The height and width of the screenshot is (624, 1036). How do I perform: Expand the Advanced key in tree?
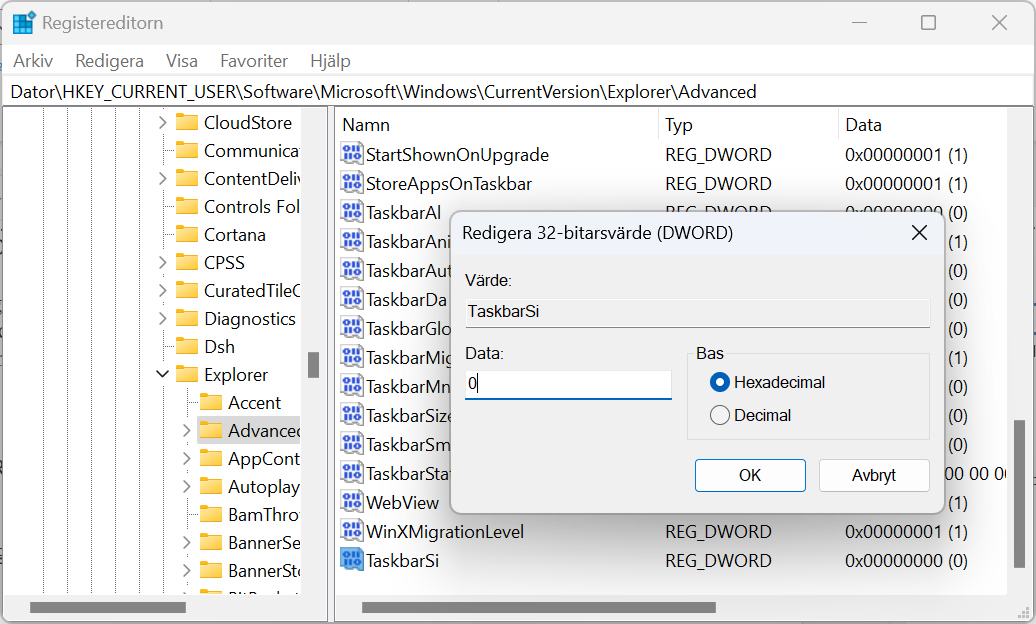coord(186,431)
